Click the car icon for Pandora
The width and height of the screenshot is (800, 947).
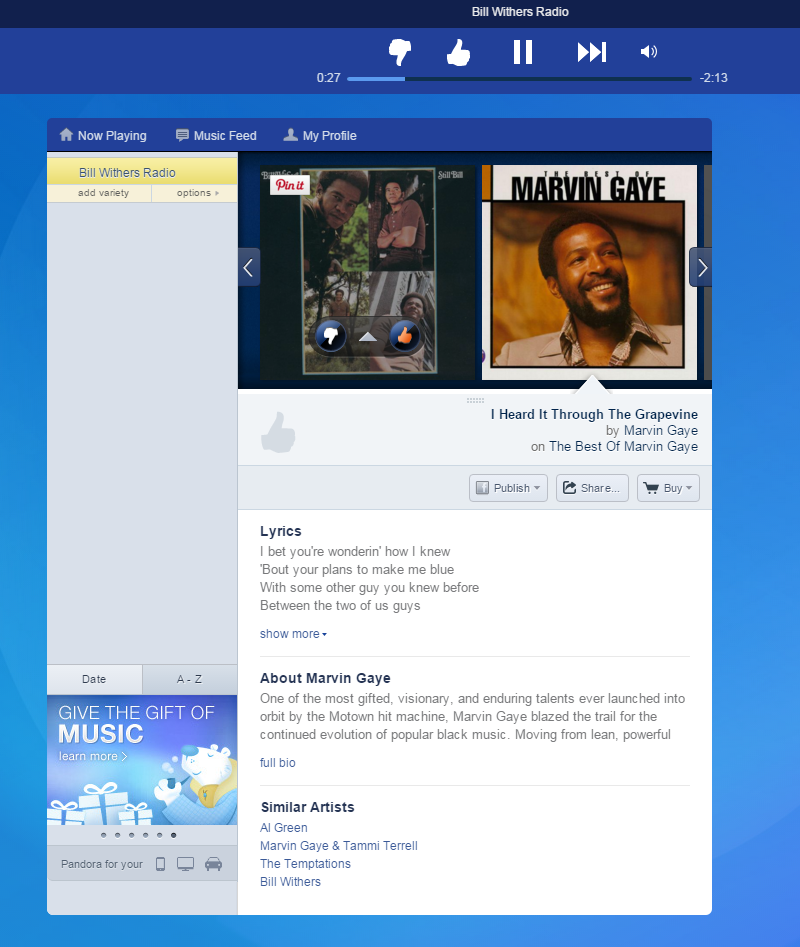pos(213,864)
